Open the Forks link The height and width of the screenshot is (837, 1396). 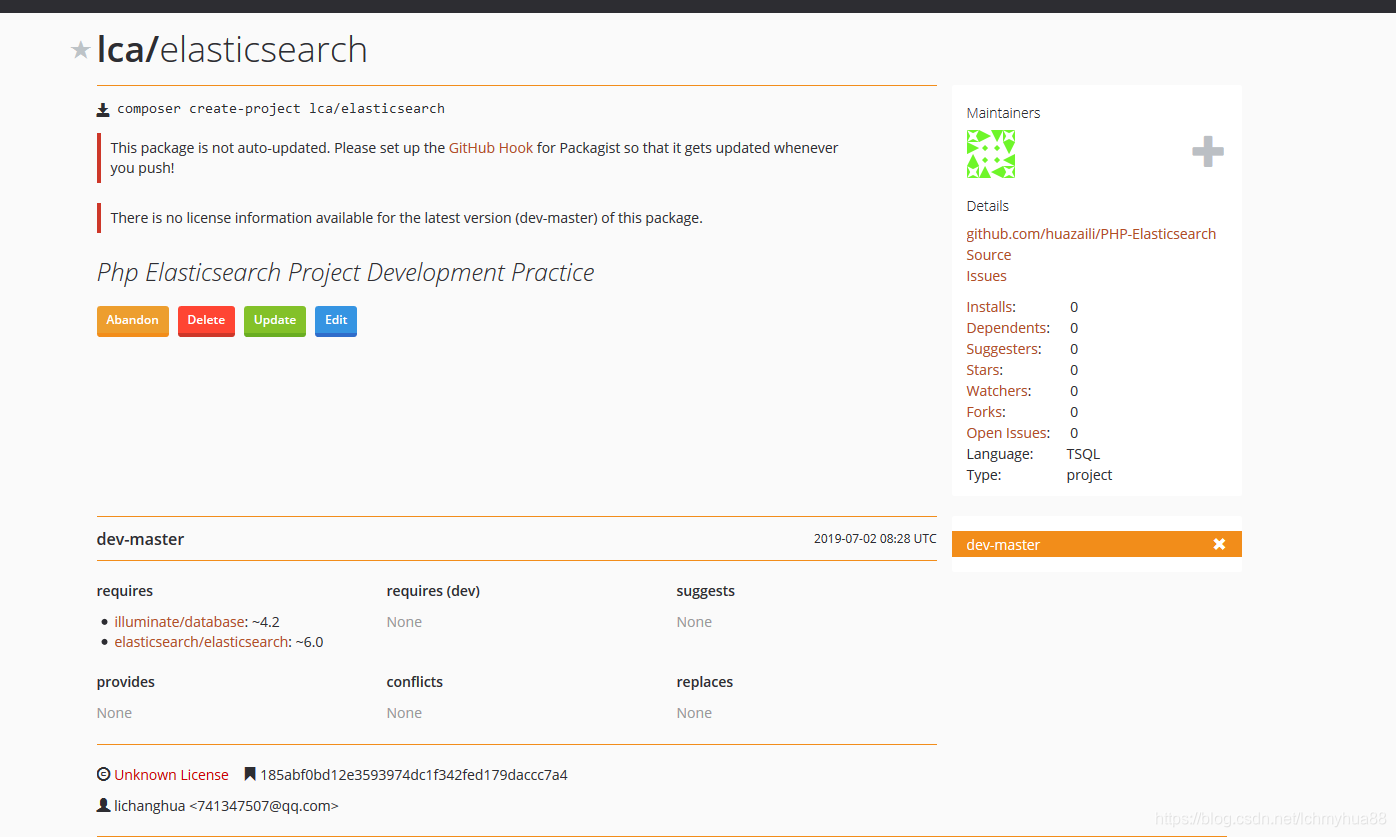point(984,412)
